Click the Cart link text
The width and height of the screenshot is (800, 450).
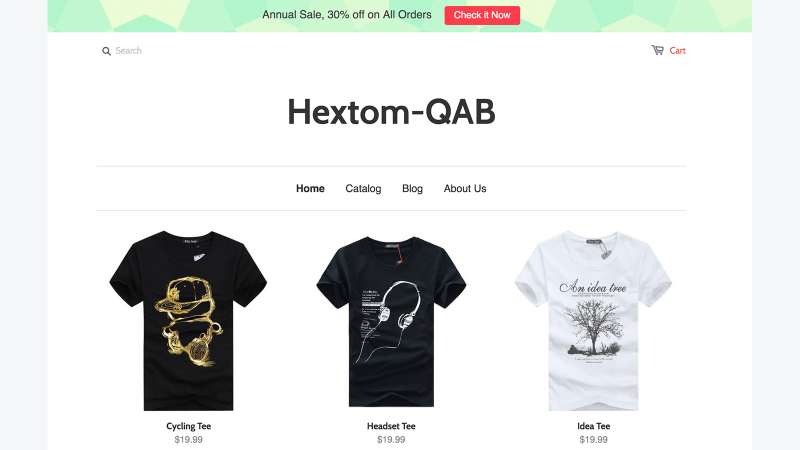click(678, 51)
